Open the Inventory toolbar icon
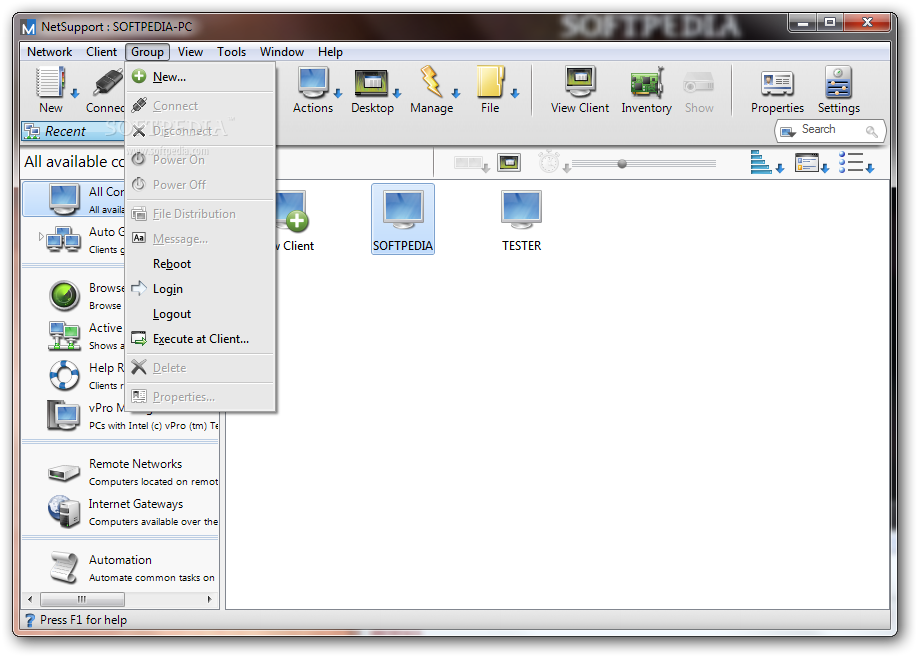 click(646, 82)
